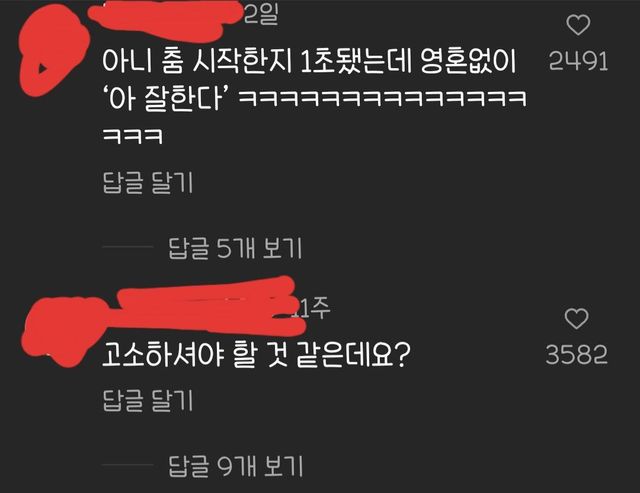Select the comment 고소하셔야 할 것 같은데요?

(256, 355)
